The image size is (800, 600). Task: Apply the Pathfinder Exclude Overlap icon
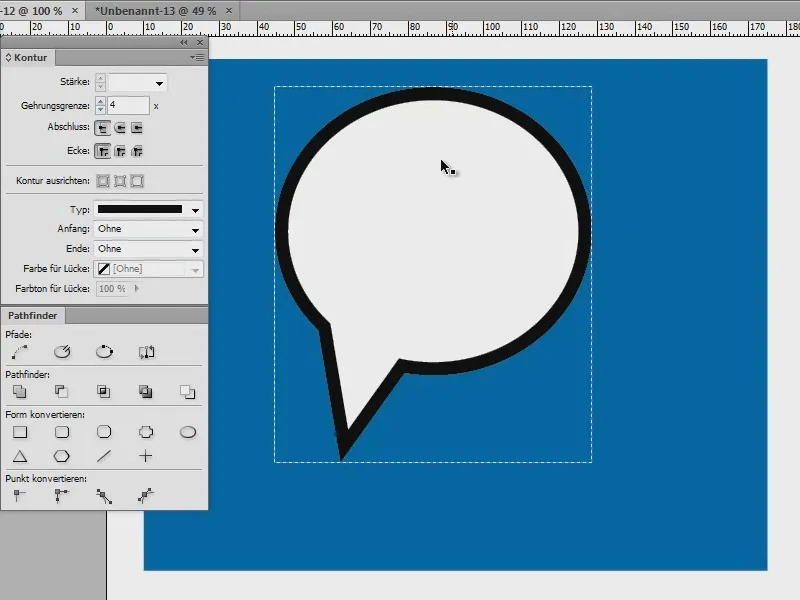click(145, 392)
